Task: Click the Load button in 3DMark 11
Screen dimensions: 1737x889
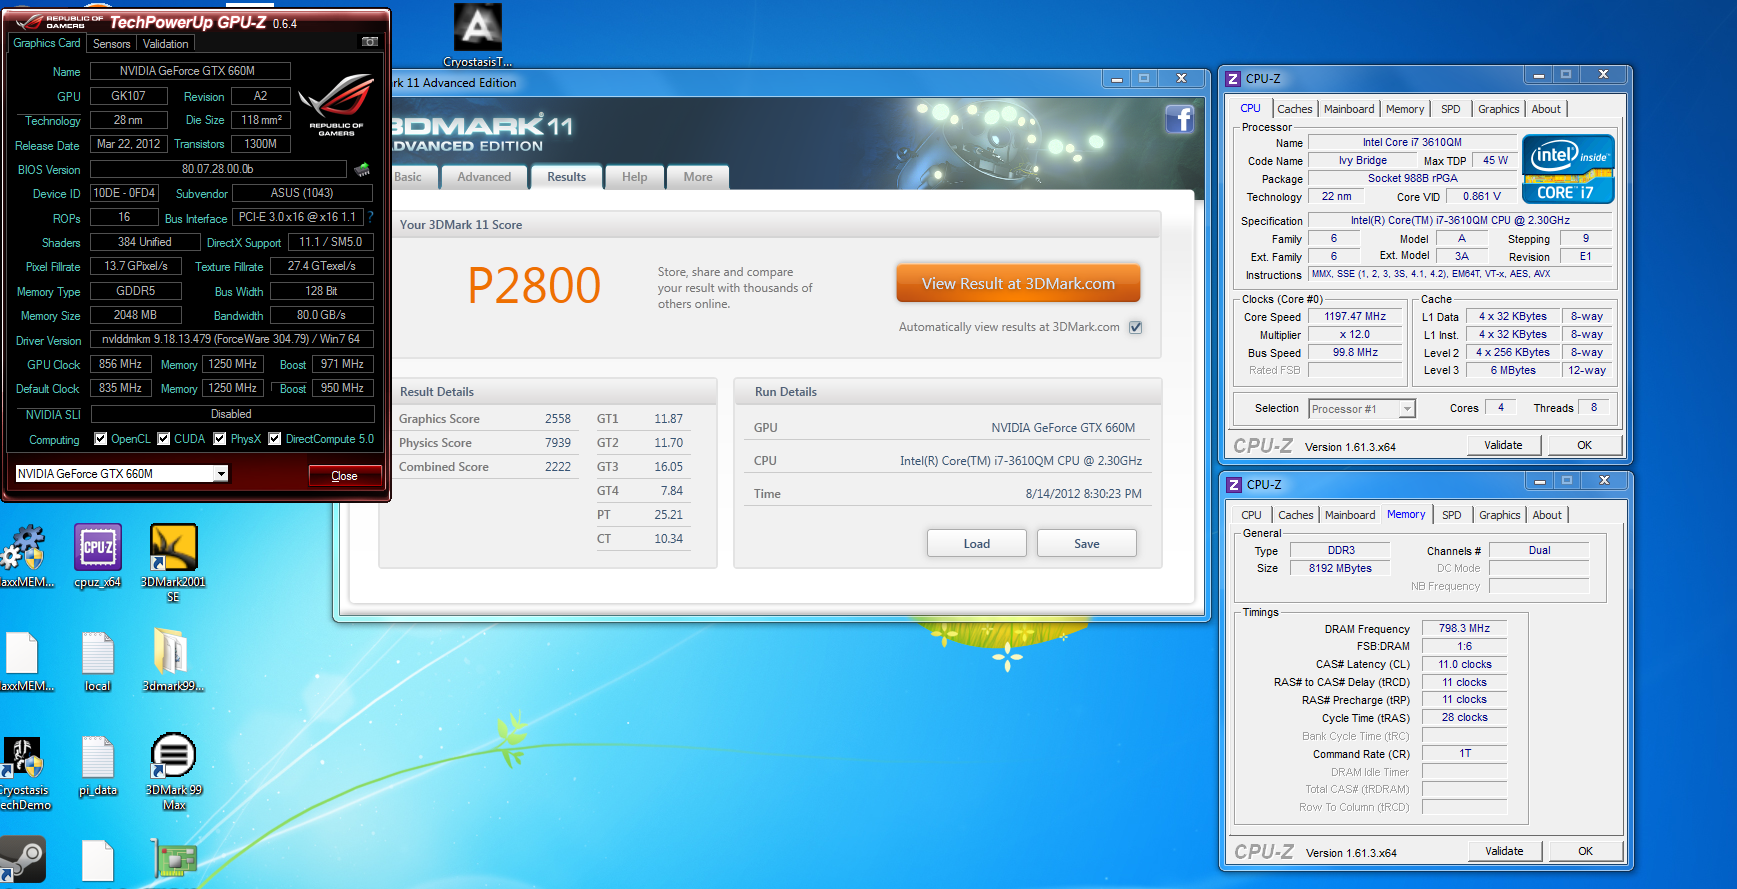Action: [977, 543]
